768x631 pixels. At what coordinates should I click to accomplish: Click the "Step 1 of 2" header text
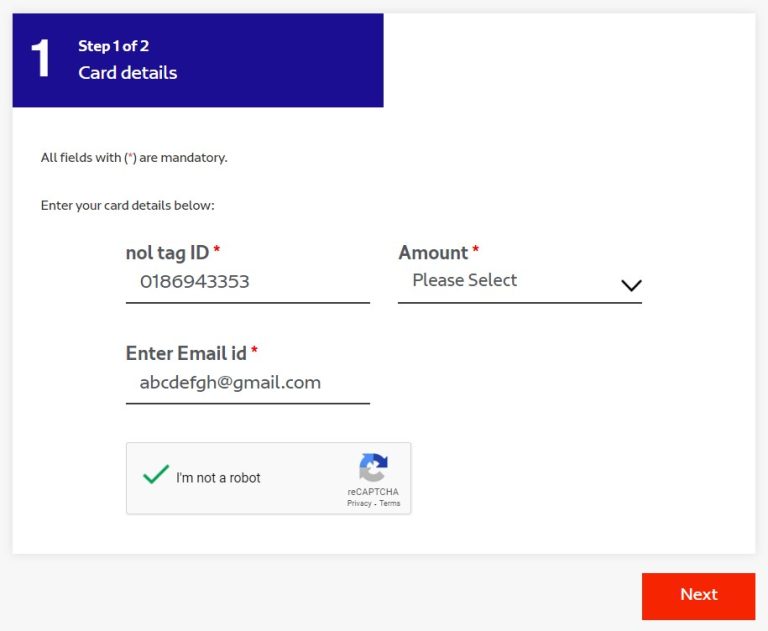click(114, 46)
